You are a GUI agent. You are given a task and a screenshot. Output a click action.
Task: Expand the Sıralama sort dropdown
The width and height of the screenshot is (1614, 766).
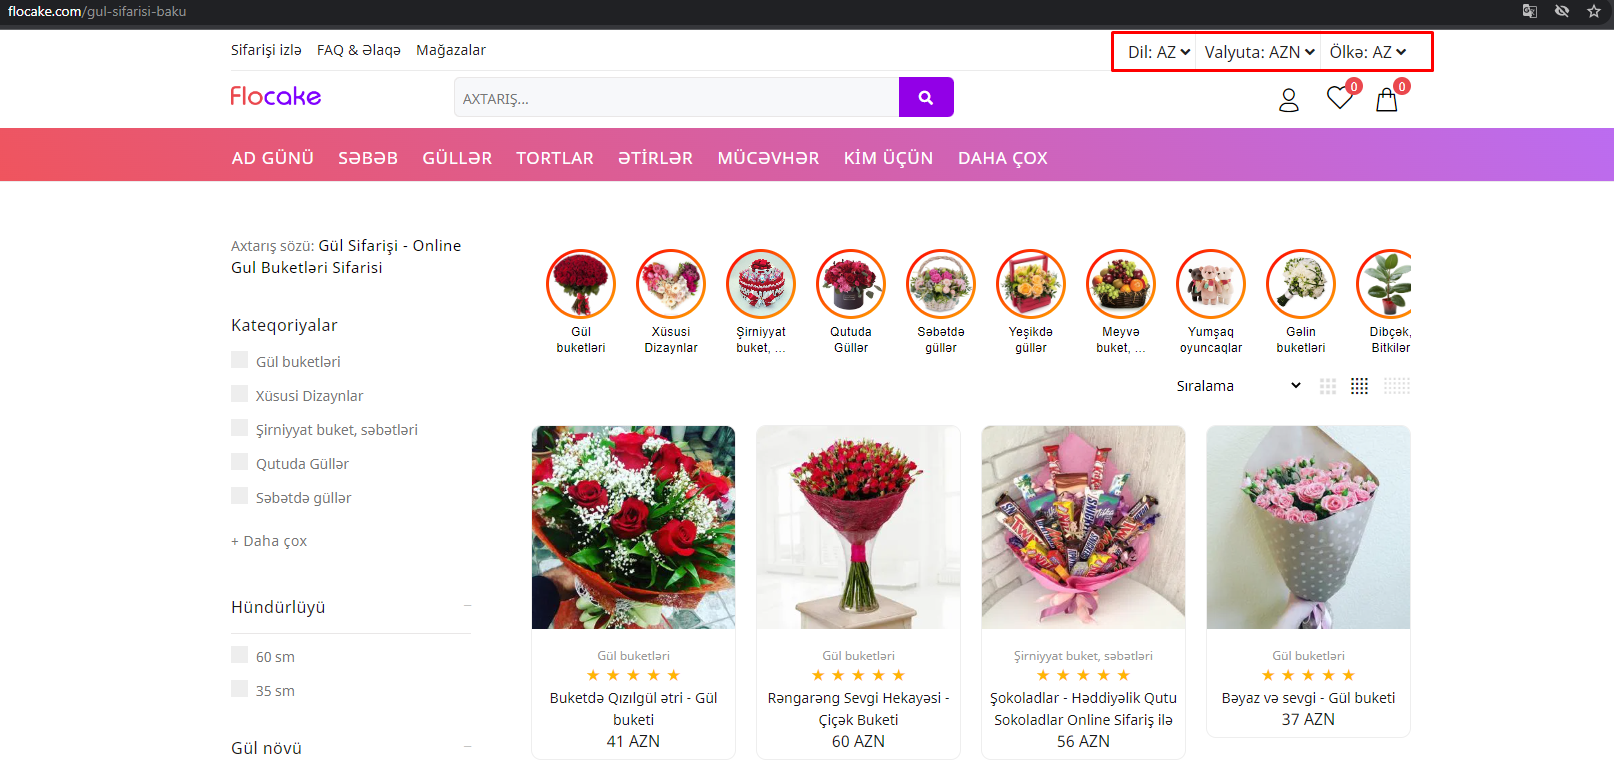[1238, 386]
